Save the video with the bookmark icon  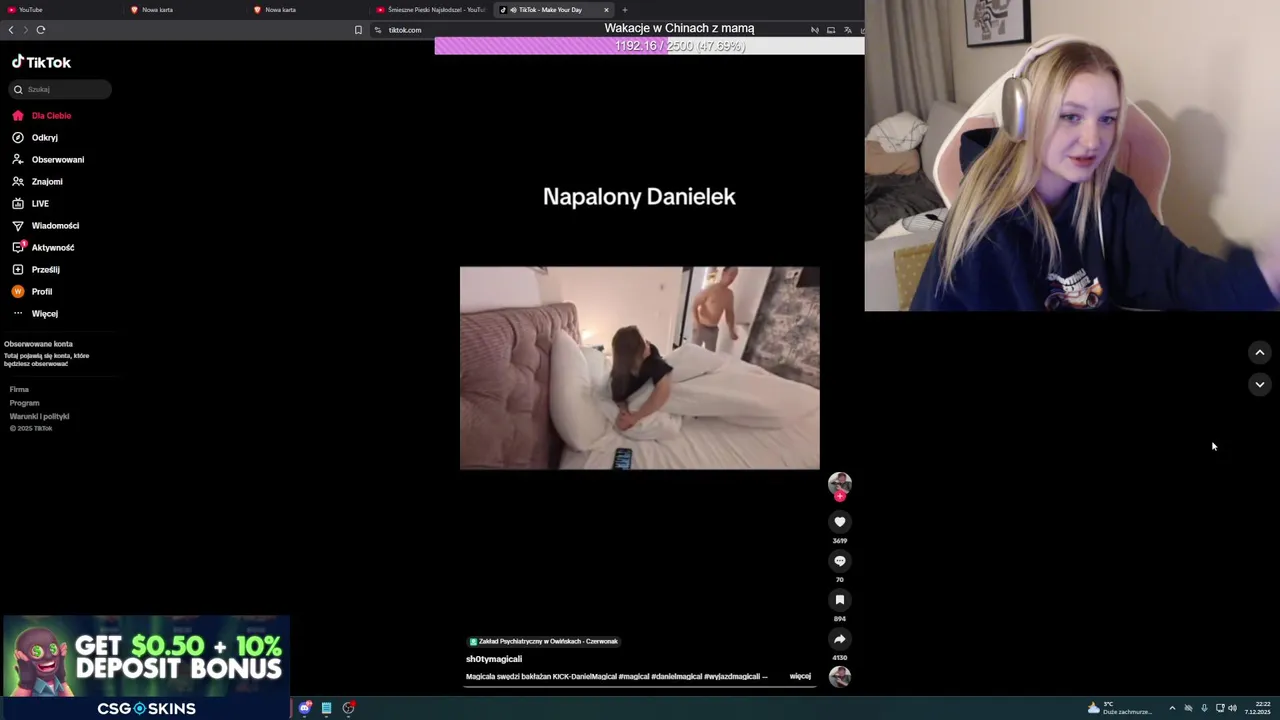[x=840, y=600]
